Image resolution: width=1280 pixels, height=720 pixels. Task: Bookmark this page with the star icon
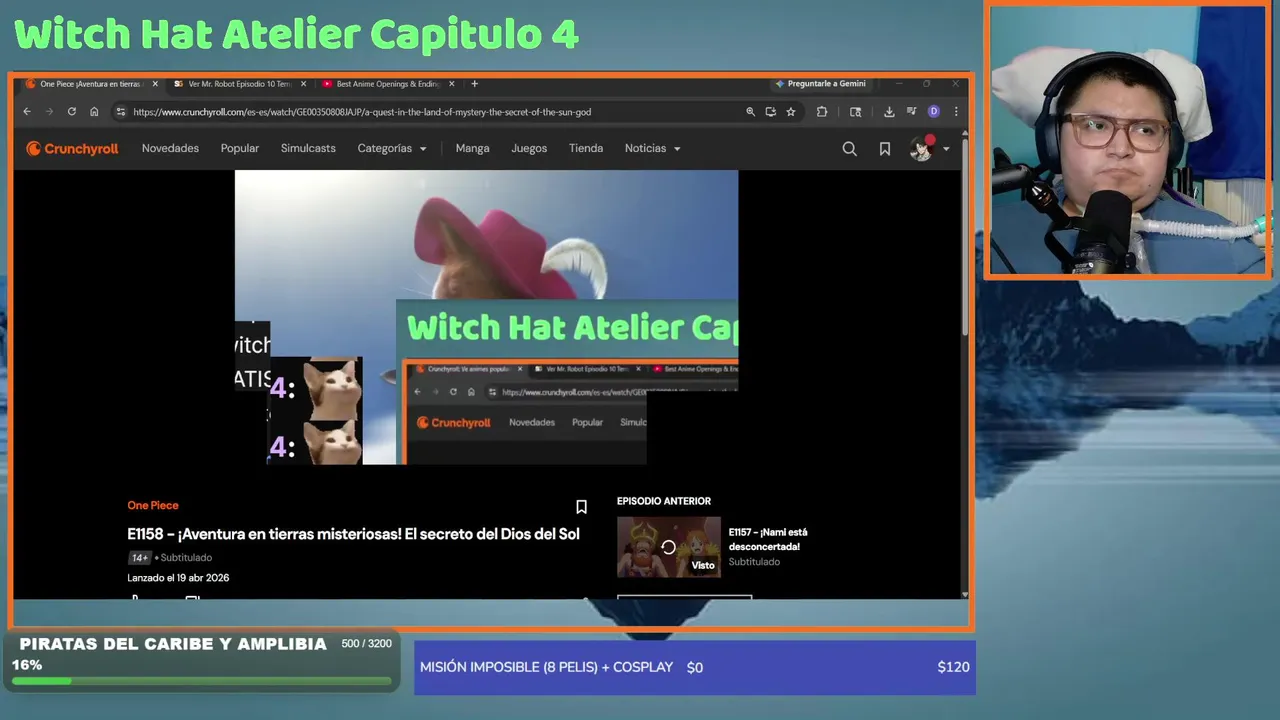tap(790, 112)
